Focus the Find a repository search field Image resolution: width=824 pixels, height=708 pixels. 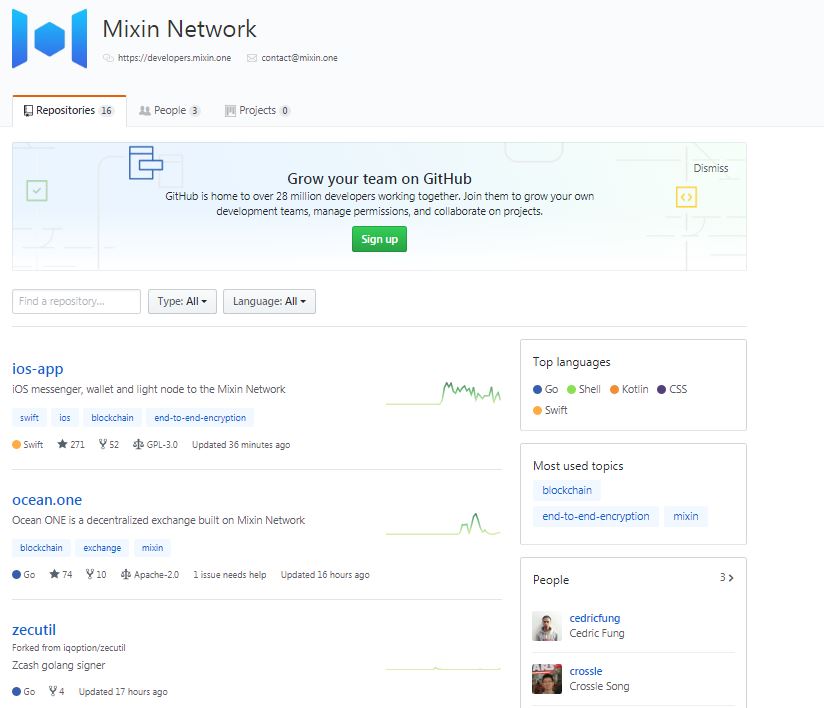click(x=76, y=301)
